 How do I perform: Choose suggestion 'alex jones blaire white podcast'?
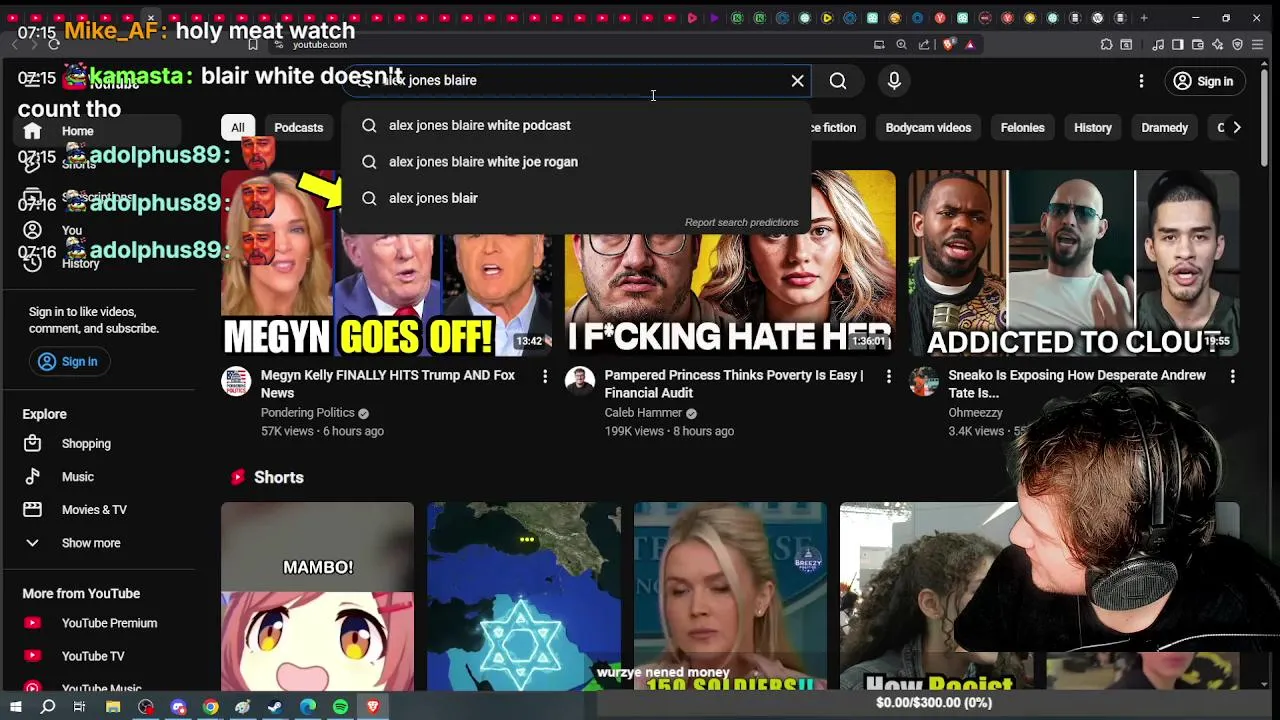576,125
